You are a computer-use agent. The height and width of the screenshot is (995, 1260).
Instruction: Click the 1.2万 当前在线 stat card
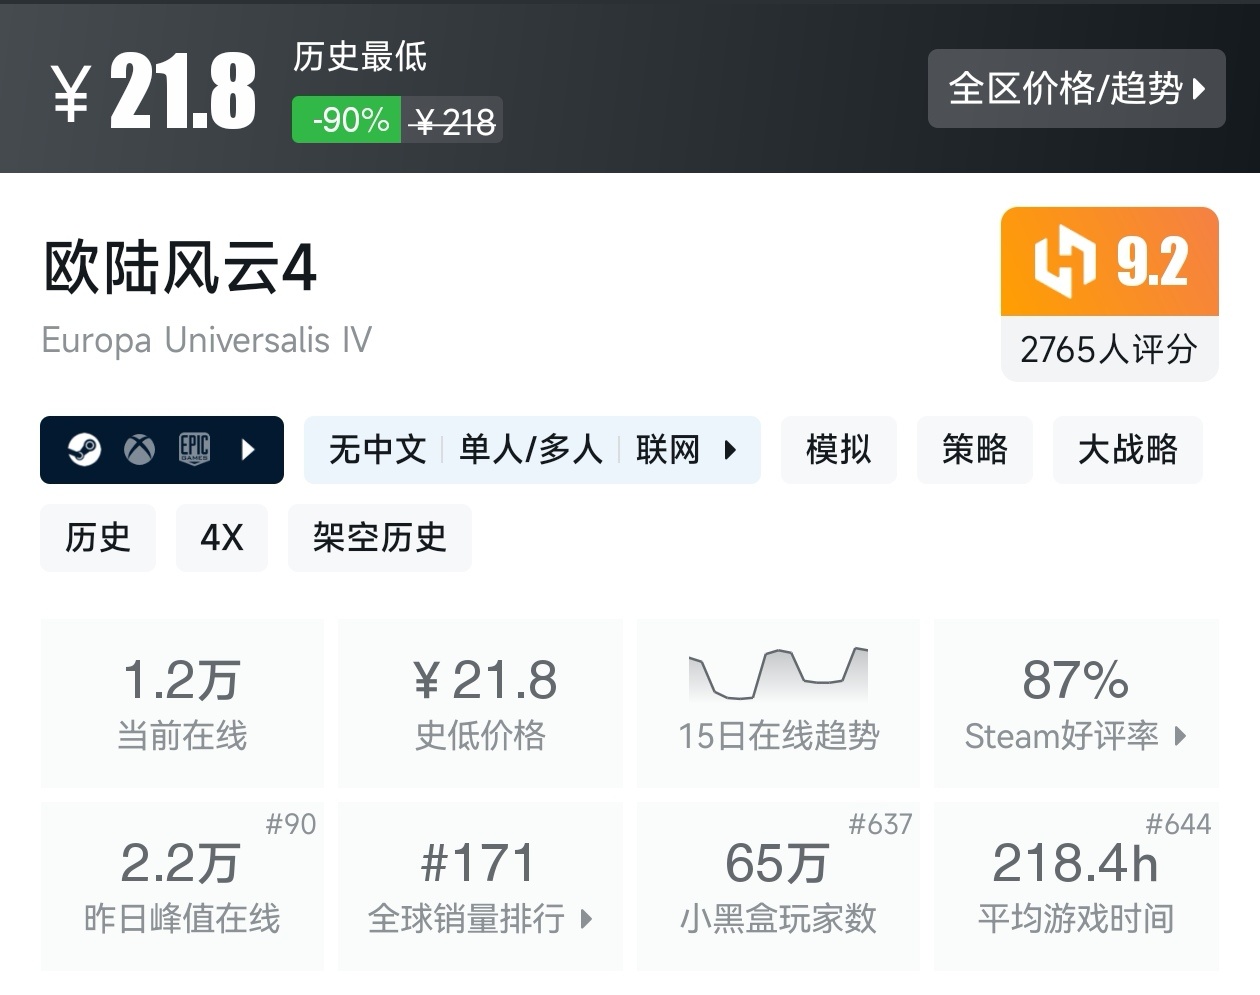pos(182,703)
